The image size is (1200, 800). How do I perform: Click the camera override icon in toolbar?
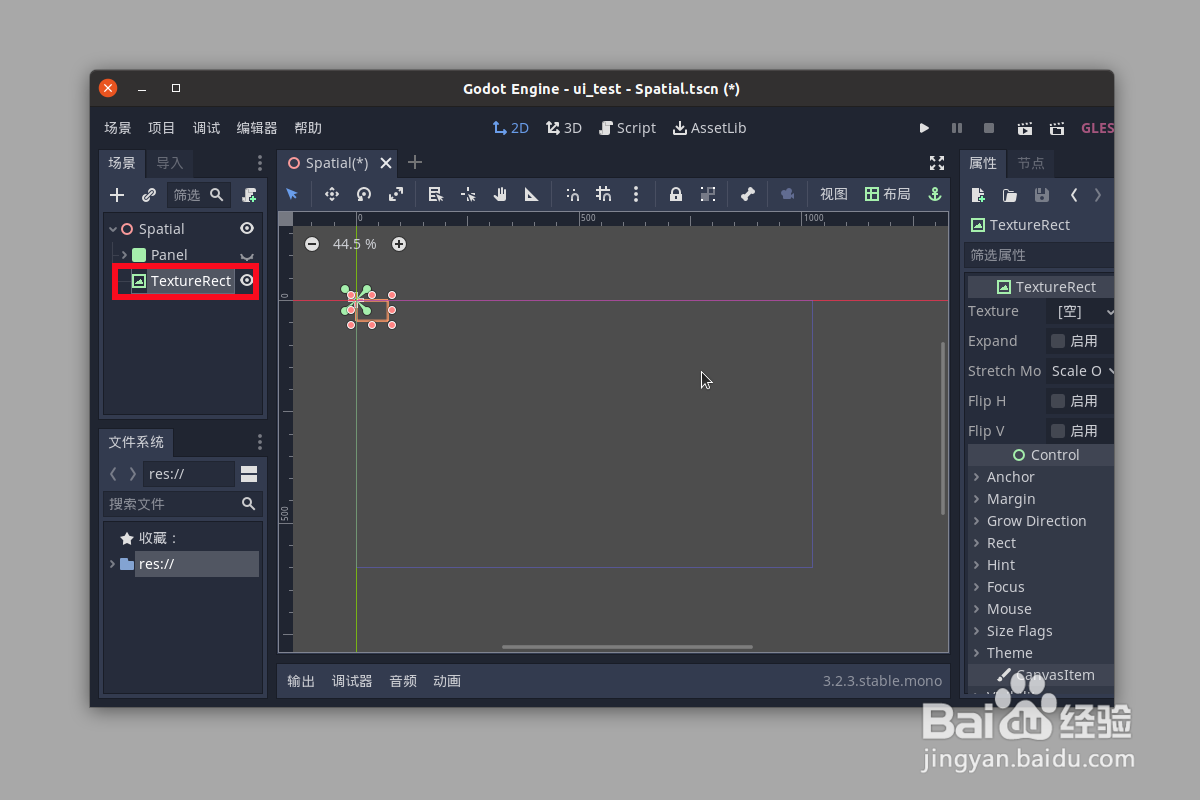pos(787,194)
